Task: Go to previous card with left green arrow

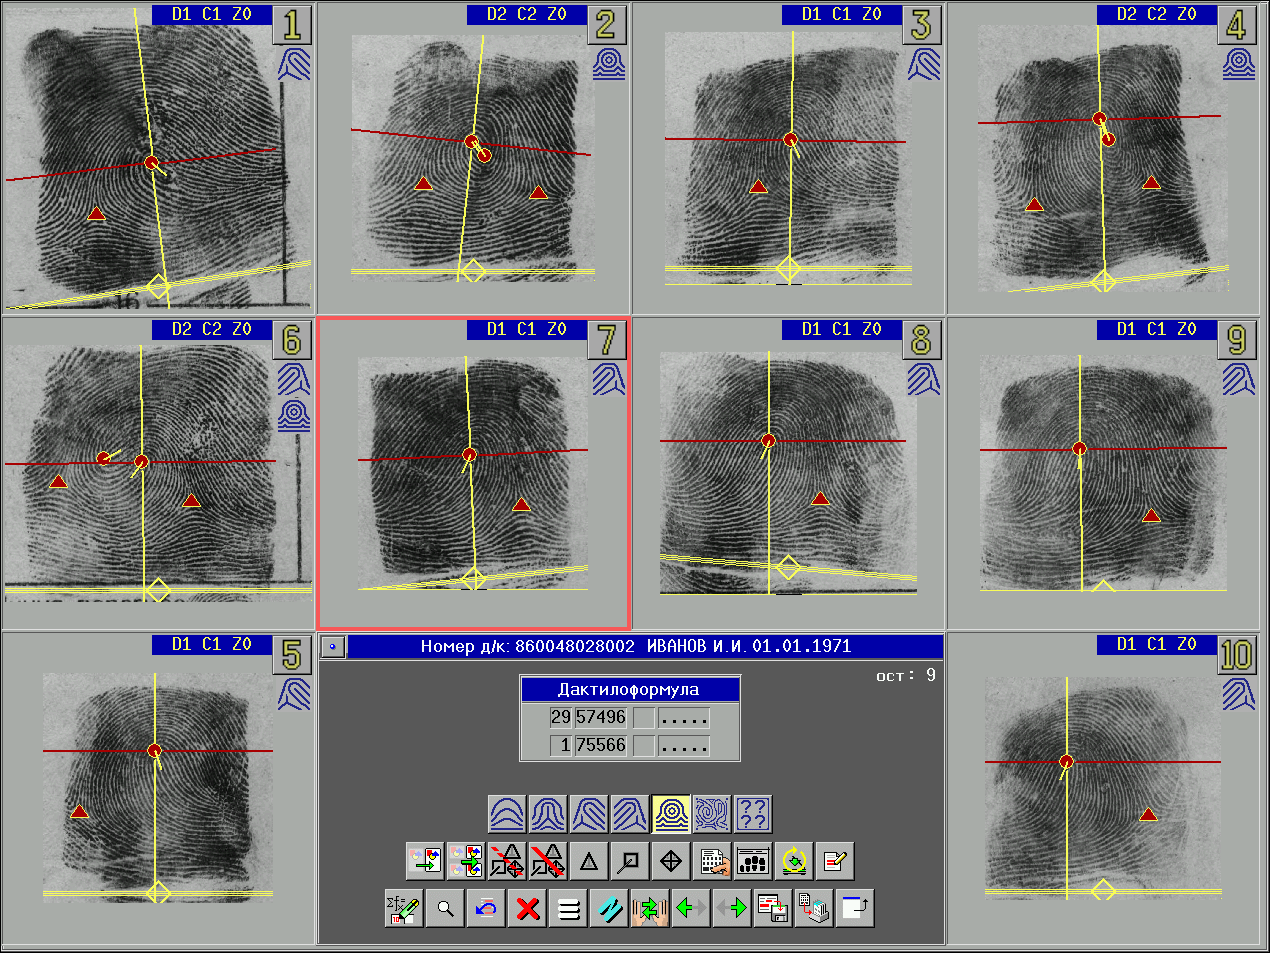Action: click(x=691, y=908)
